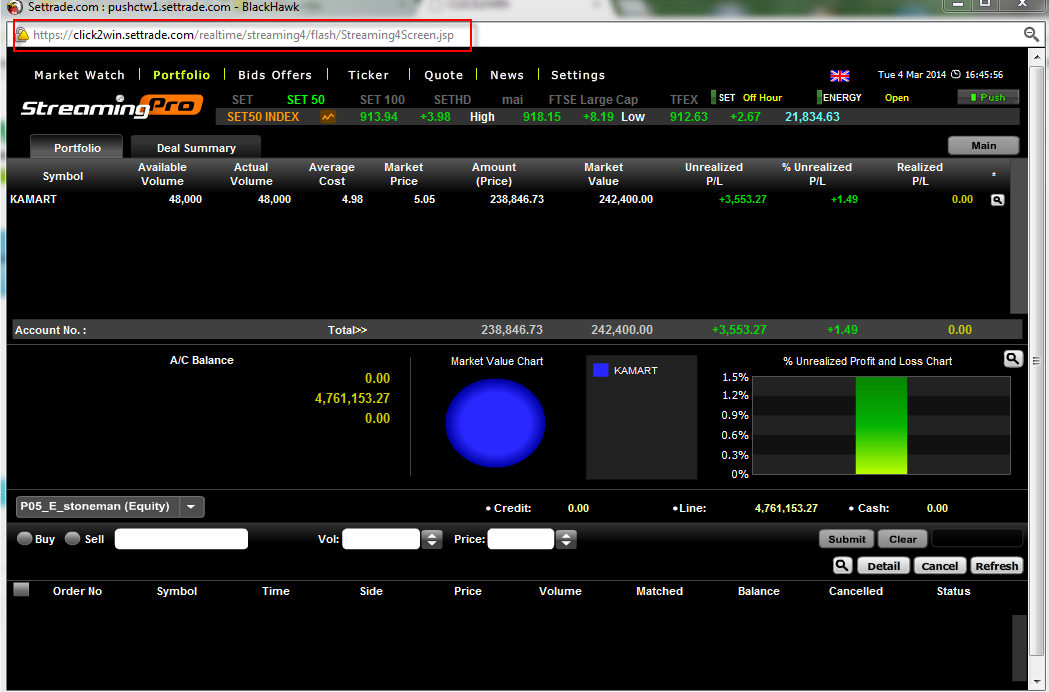The image size is (1049, 692).
Task: Select the FTSE Large Cap tab
Action: coord(593,100)
